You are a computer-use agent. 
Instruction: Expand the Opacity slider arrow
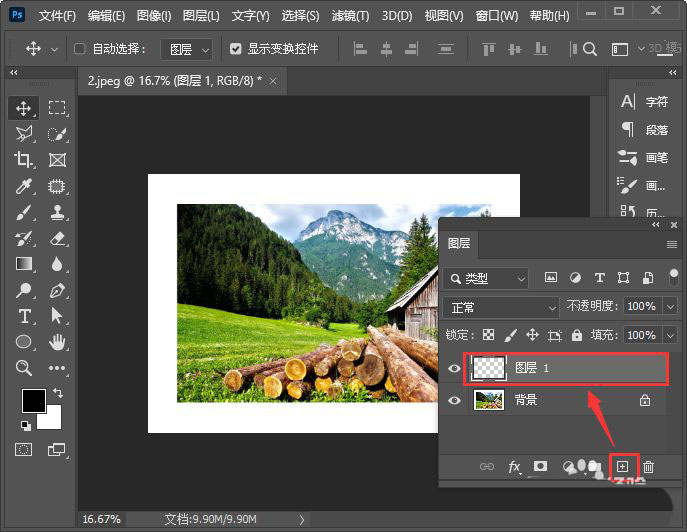pyautogui.click(x=671, y=306)
